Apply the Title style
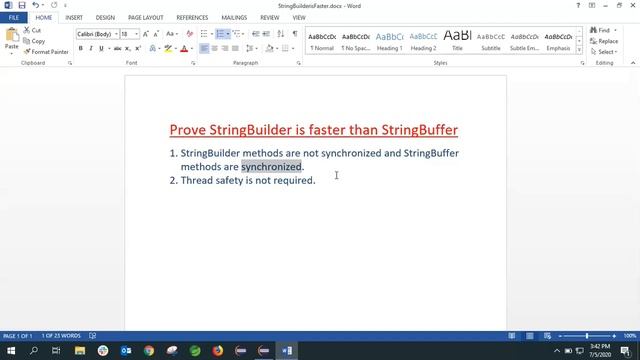Viewport: 640px width, 360px height. (457, 41)
